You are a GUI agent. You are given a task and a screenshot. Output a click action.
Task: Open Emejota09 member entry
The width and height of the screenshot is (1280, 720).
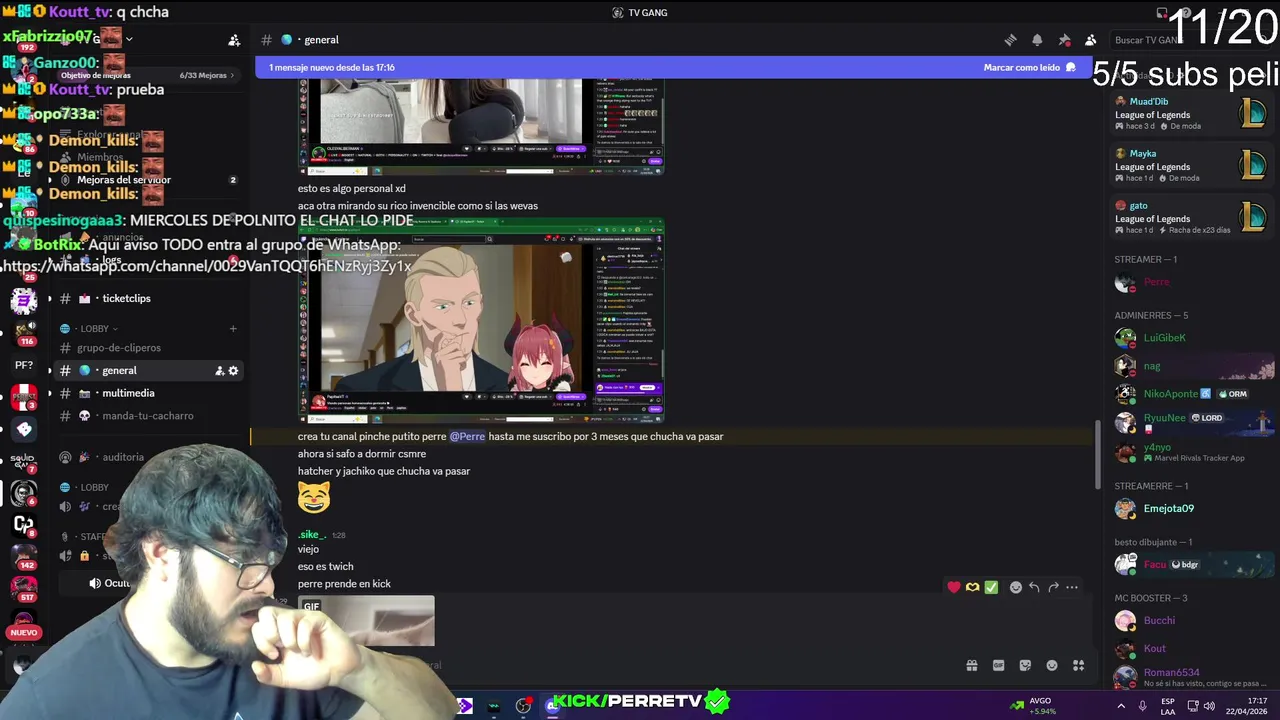pyautogui.click(x=1190, y=508)
